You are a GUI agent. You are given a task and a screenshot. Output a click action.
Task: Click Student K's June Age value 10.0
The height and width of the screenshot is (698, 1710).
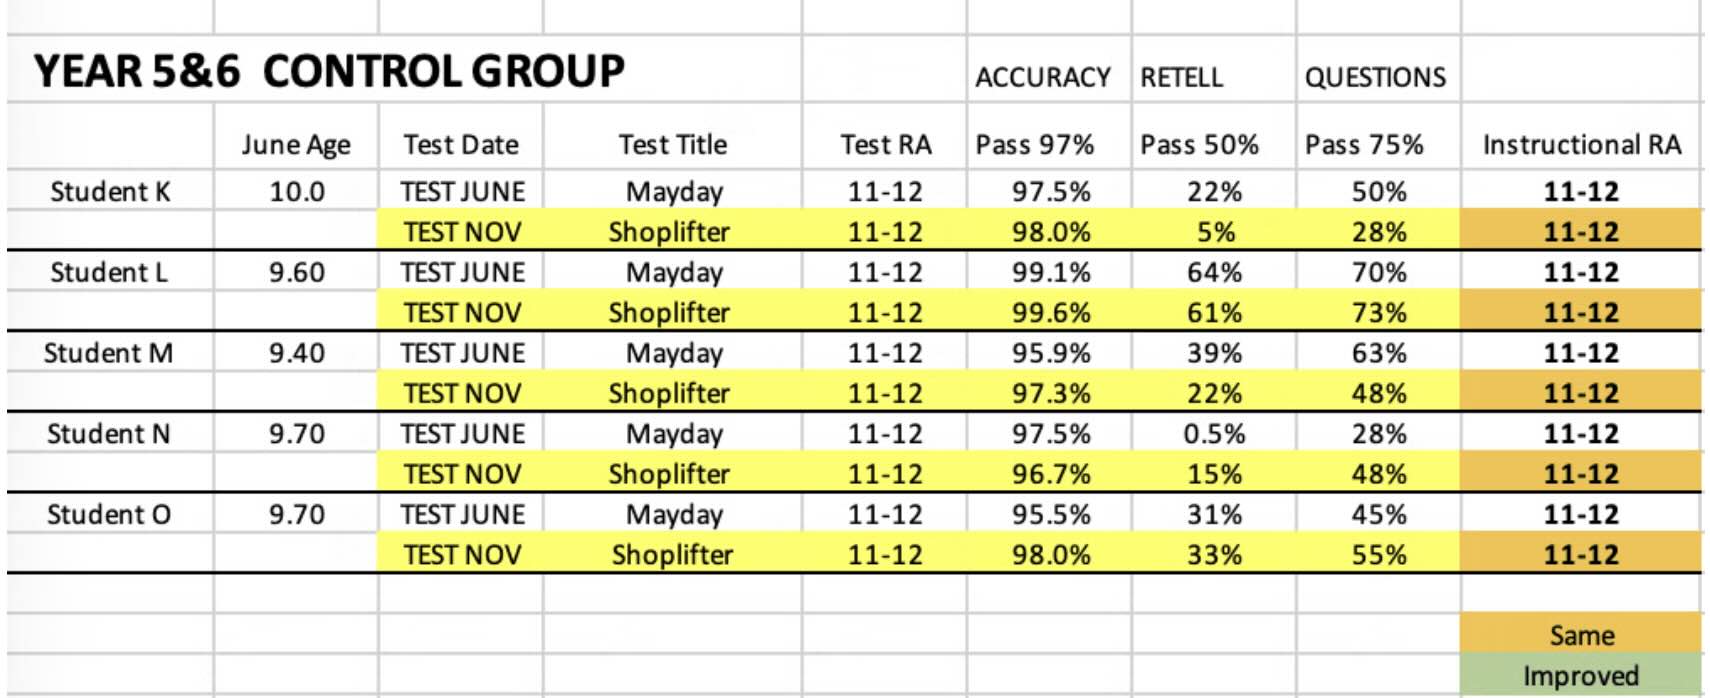pos(296,191)
